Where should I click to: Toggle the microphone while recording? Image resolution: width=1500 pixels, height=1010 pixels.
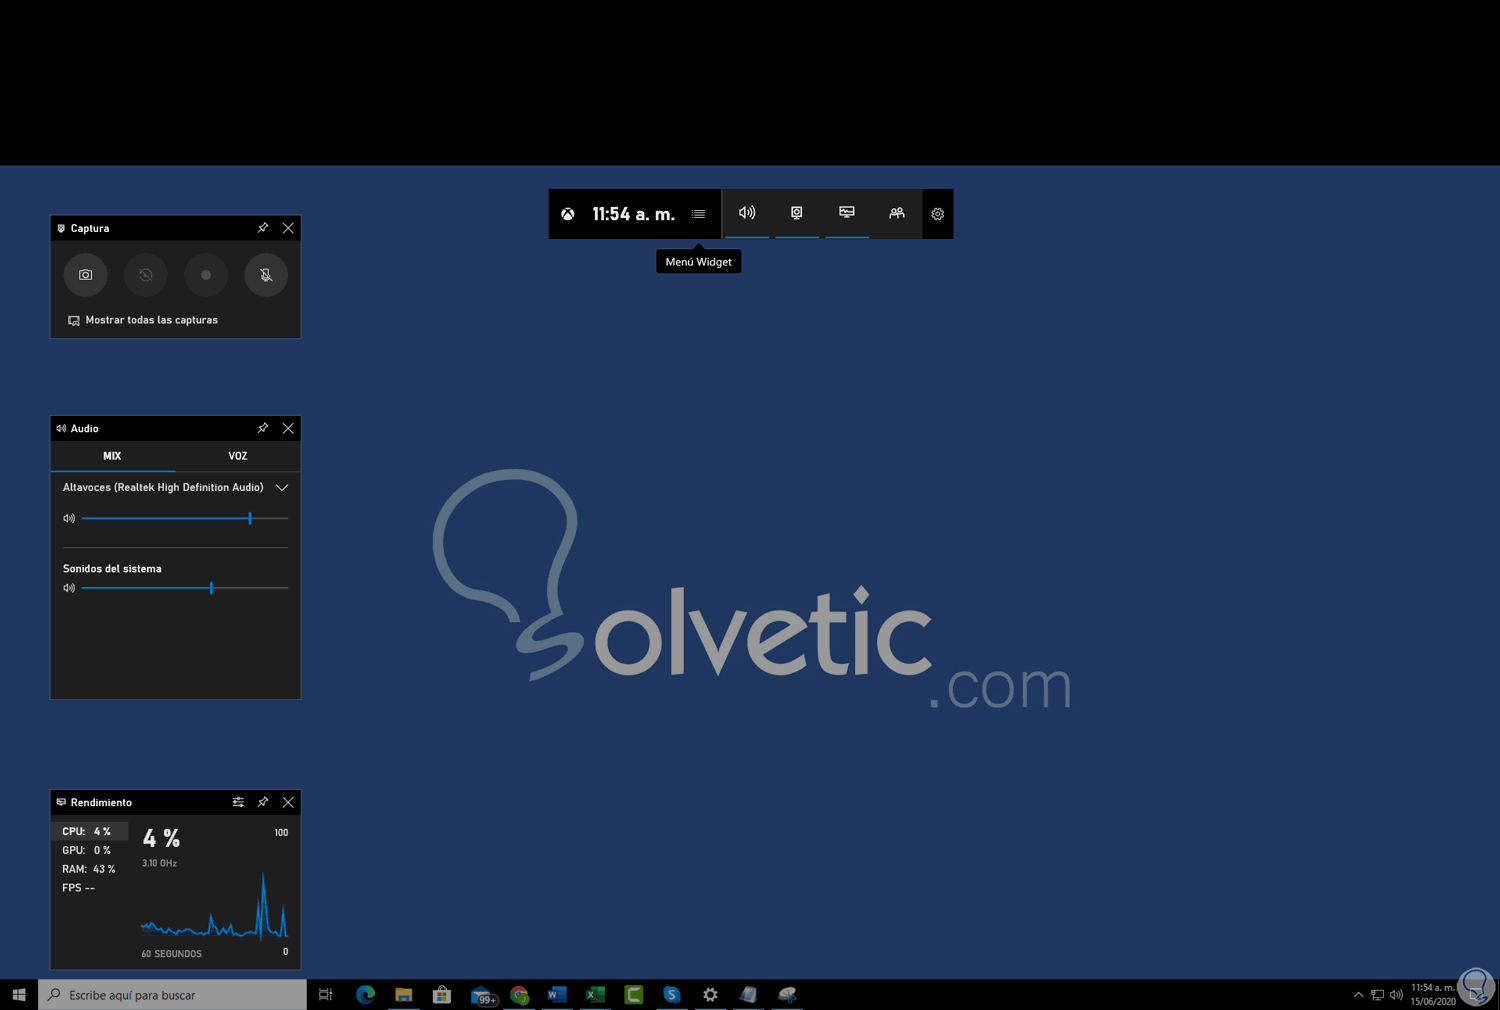click(266, 275)
